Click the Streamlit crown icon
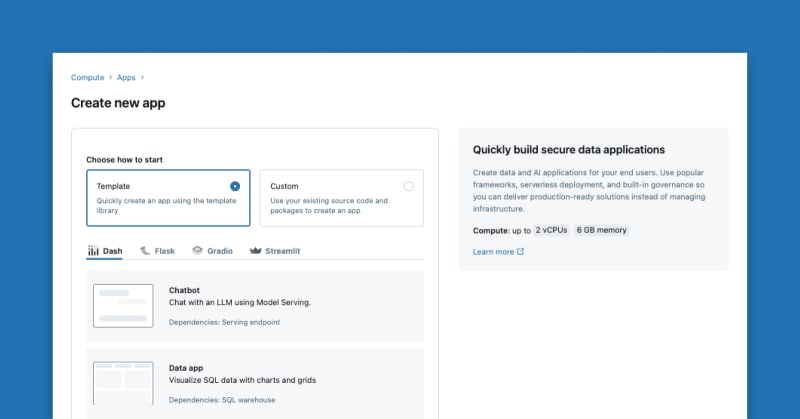Image resolution: width=800 pixels, height=419 pixels. 255,251
